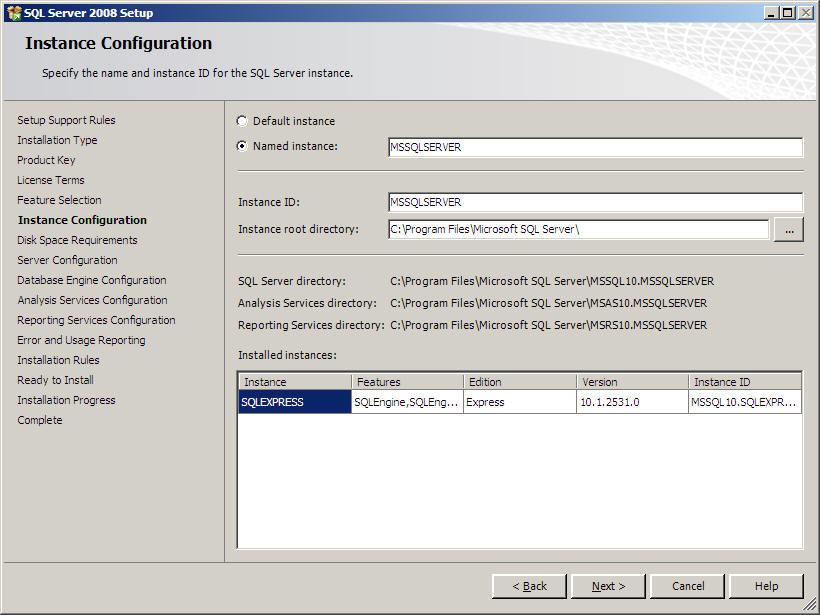Click Ready to Install step
The image size is (820, 615).
[x=55, y=380]
